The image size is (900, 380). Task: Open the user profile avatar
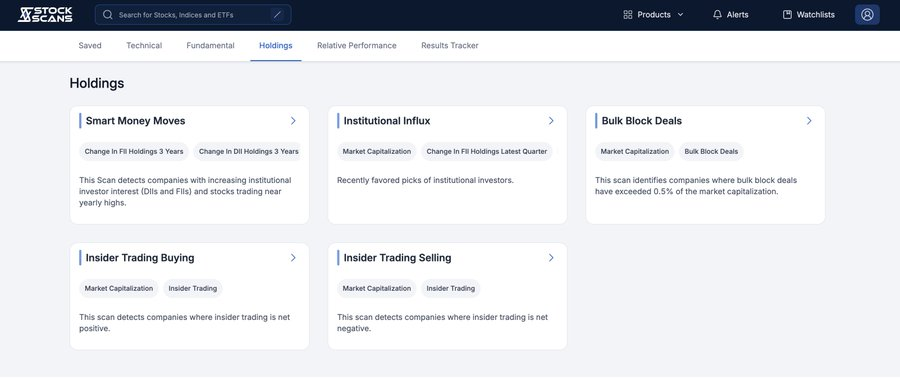coord(867,15)
